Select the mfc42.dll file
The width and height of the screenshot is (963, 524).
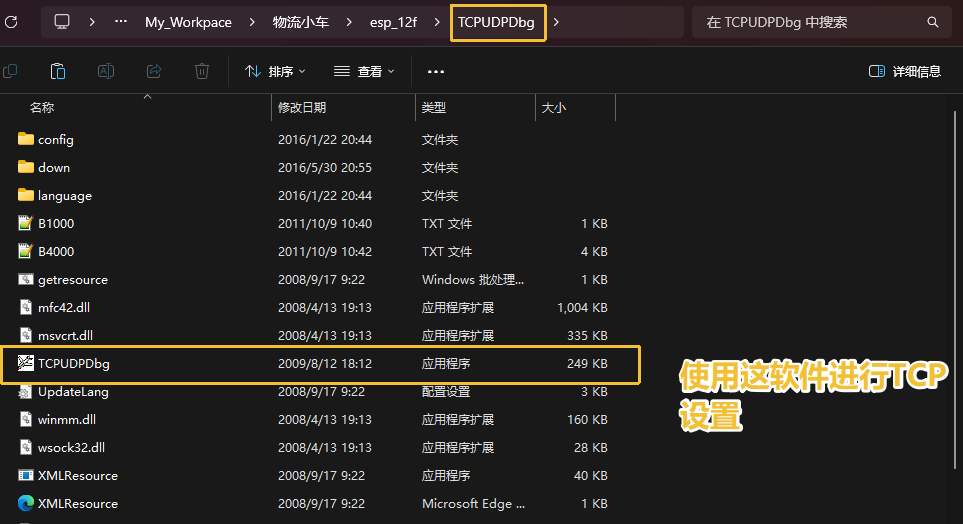(x=64, y=308)
